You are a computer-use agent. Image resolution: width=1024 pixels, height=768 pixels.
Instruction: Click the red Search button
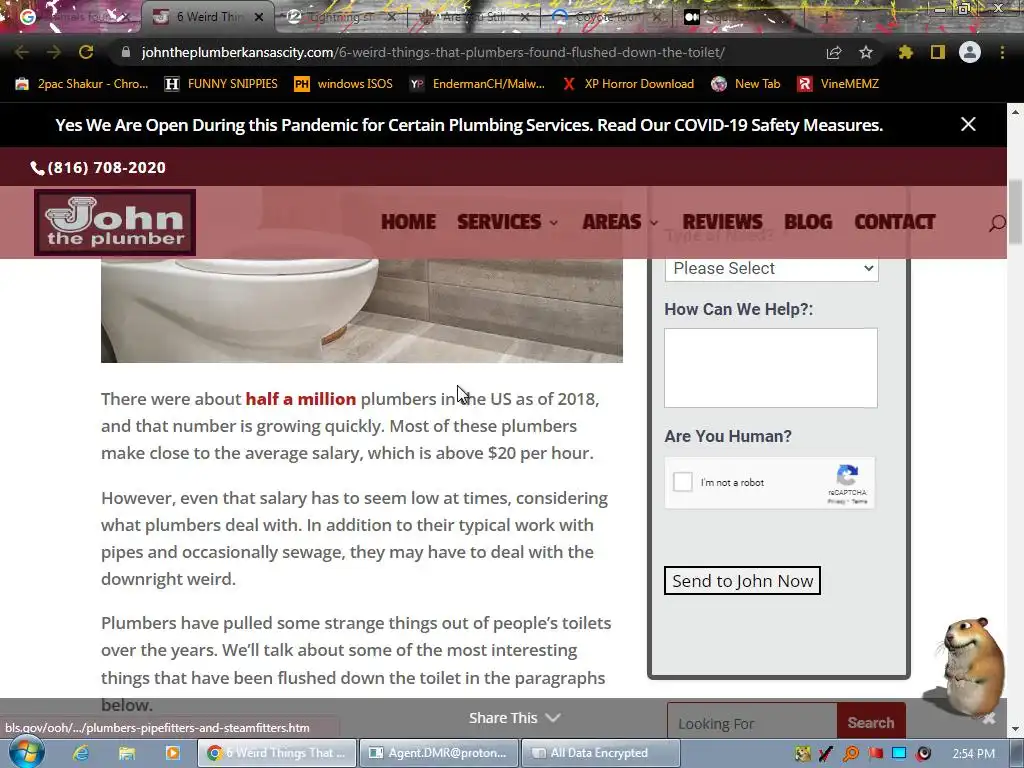pos(871,722)
